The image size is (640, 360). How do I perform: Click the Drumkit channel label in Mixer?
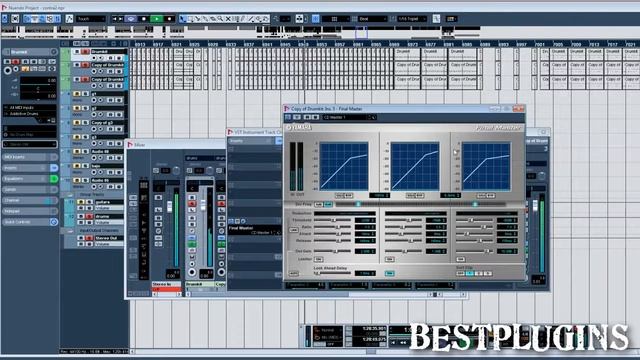pos(199,284)
